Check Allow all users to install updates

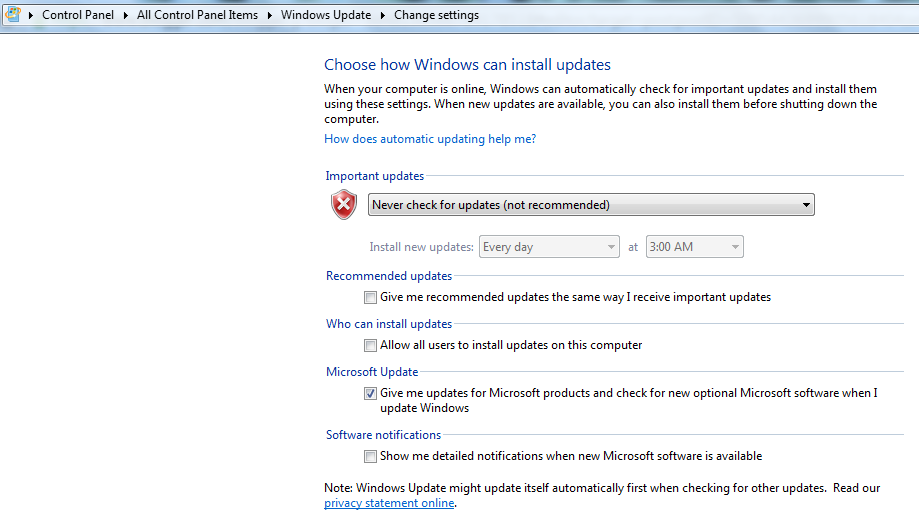(370, 345)
